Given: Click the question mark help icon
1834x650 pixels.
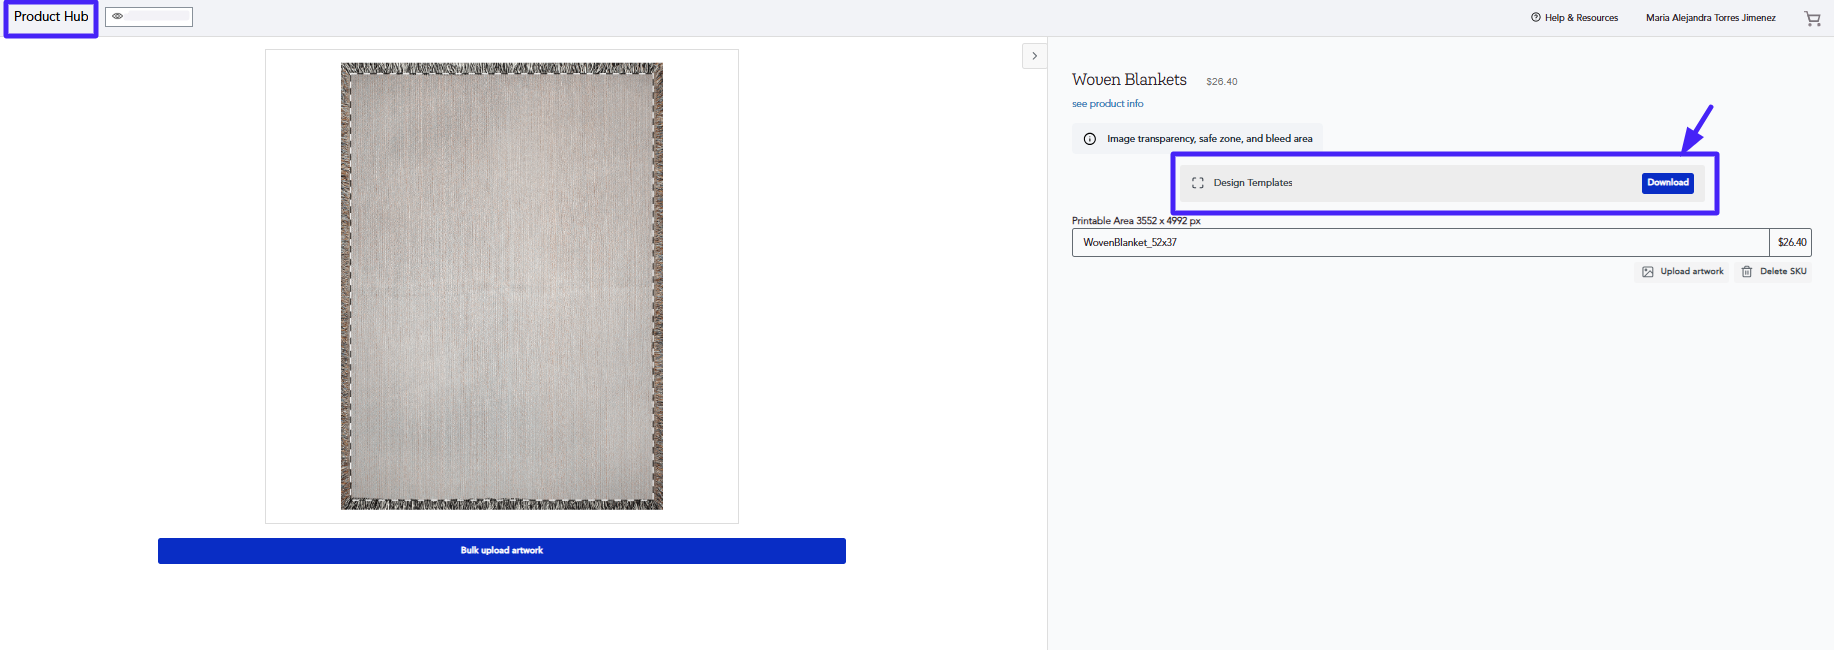Looking at the screenshot, I should 1535,17.
